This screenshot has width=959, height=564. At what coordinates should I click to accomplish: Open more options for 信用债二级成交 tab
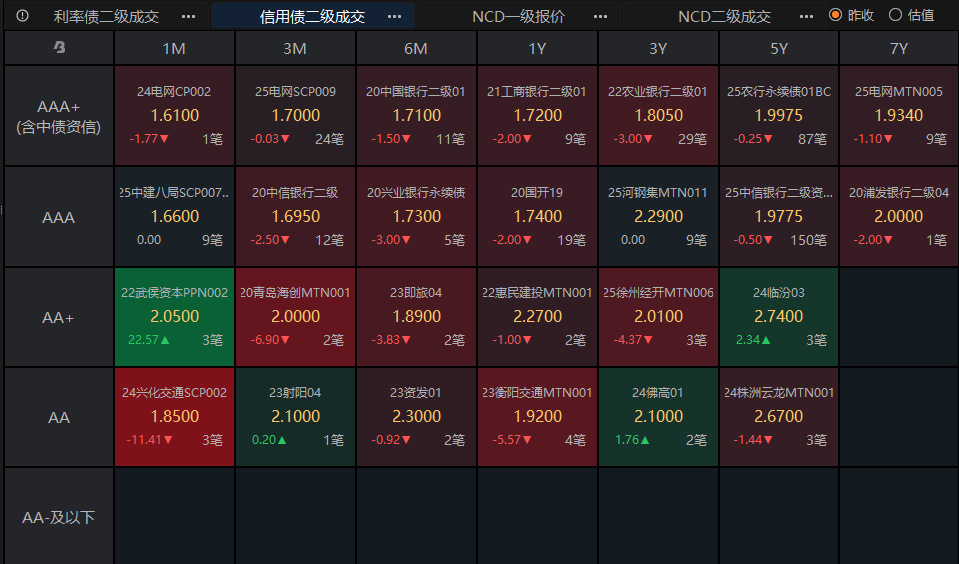click(x=394, y=17)
